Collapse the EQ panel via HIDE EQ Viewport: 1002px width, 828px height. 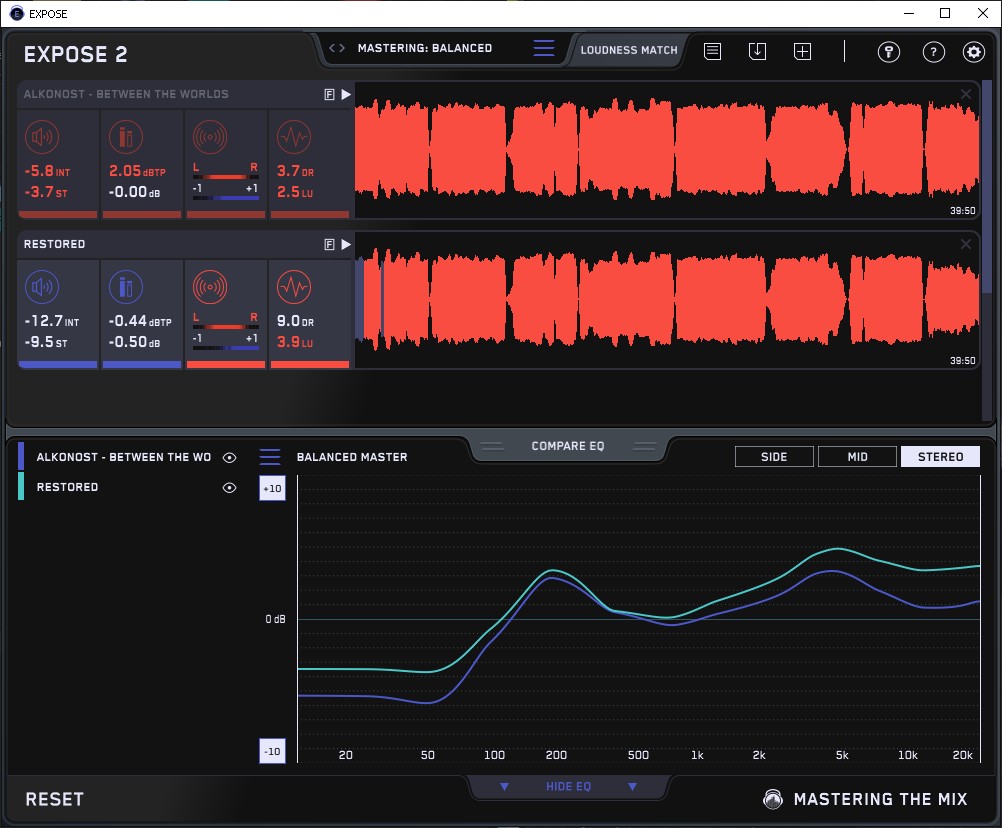(x=568, y=787)
